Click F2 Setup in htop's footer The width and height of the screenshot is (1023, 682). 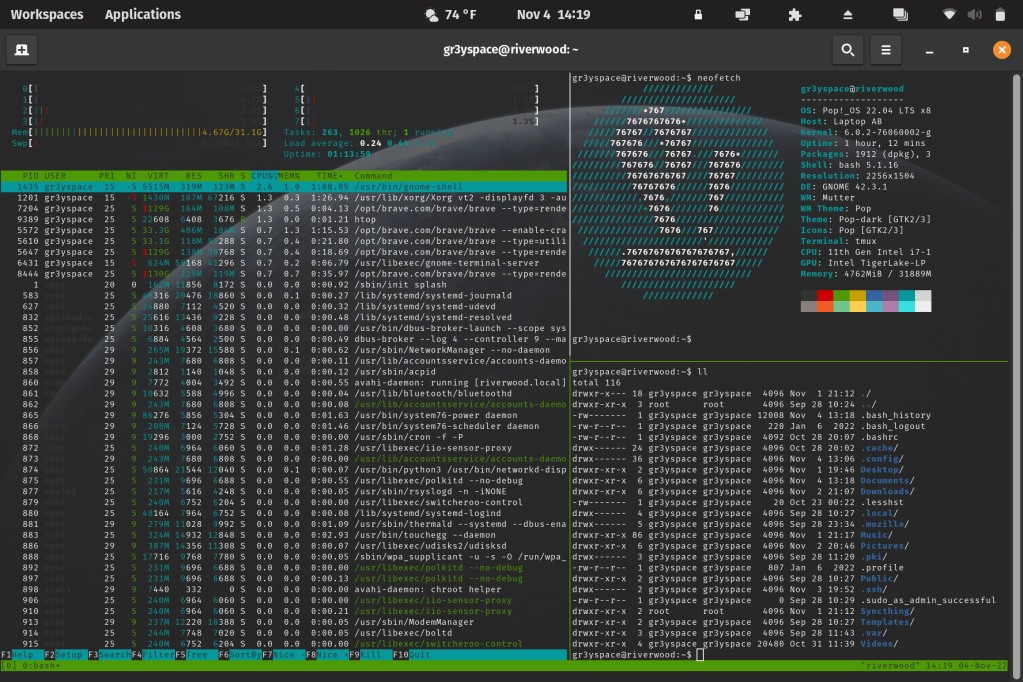(66, 654)
